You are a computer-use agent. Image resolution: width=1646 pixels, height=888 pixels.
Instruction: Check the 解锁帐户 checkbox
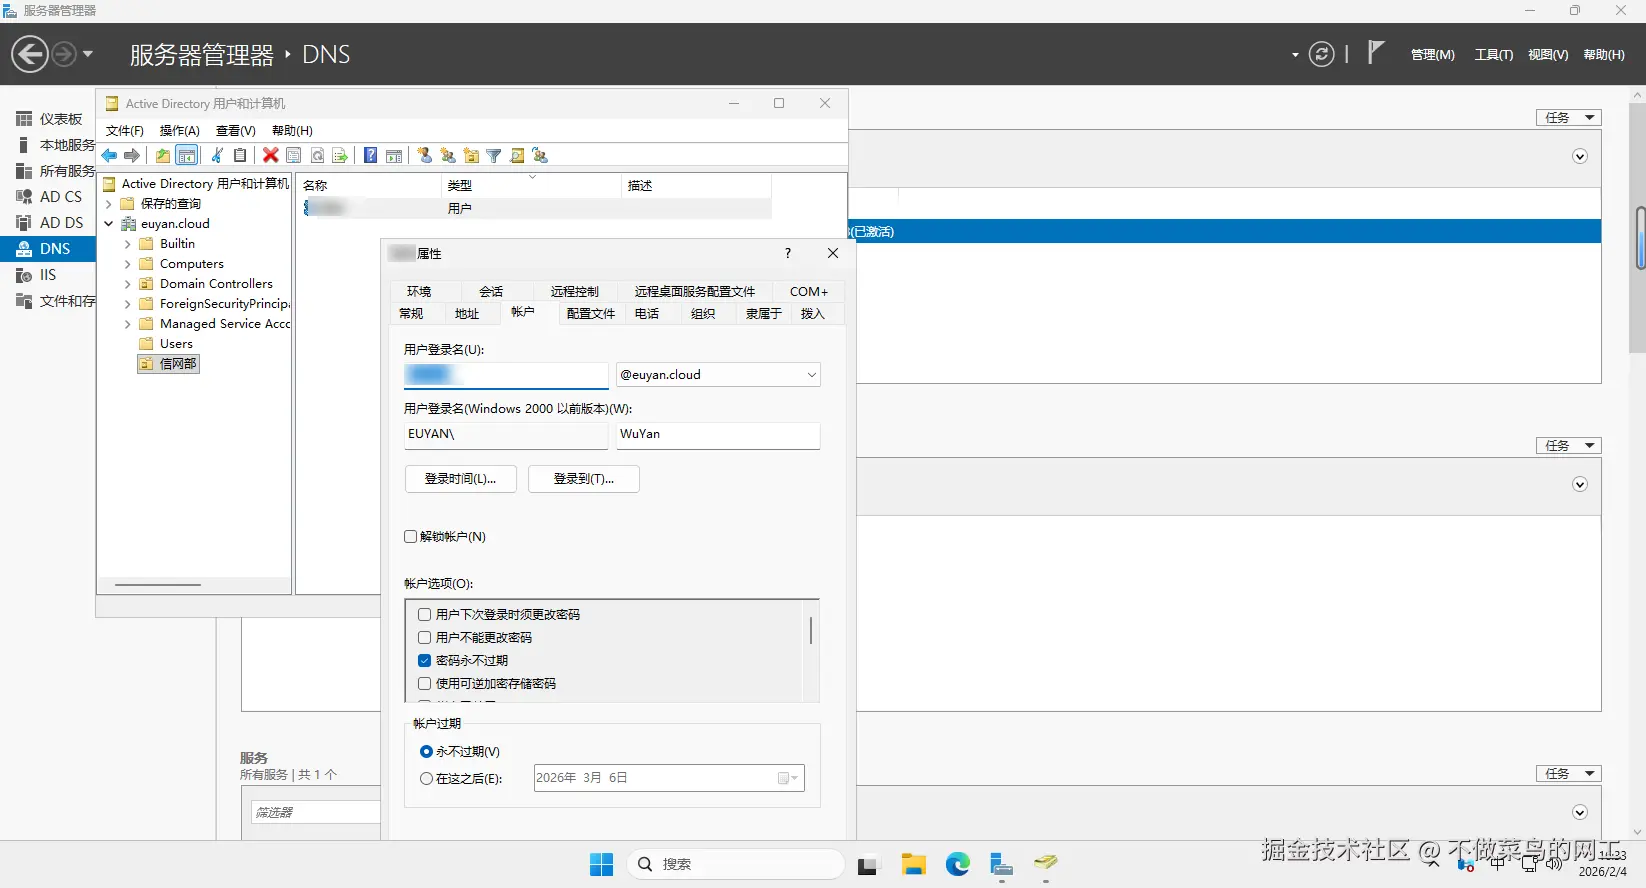coord(410,537)
